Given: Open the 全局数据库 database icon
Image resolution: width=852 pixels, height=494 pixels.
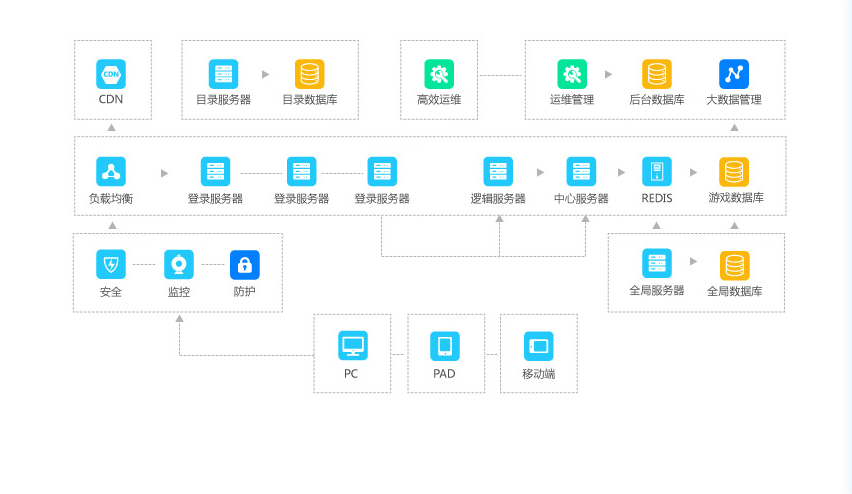Looking at the screenshot, I should tap(735, 265).
